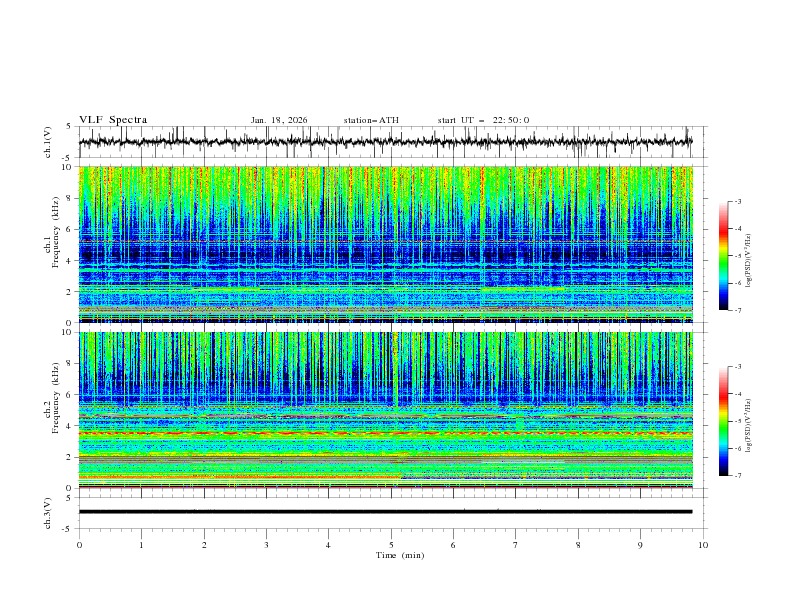Click the ch.1 voltage waveform trace
The image size is (792, 612).
pyautogui.click(x=385, y=142)
